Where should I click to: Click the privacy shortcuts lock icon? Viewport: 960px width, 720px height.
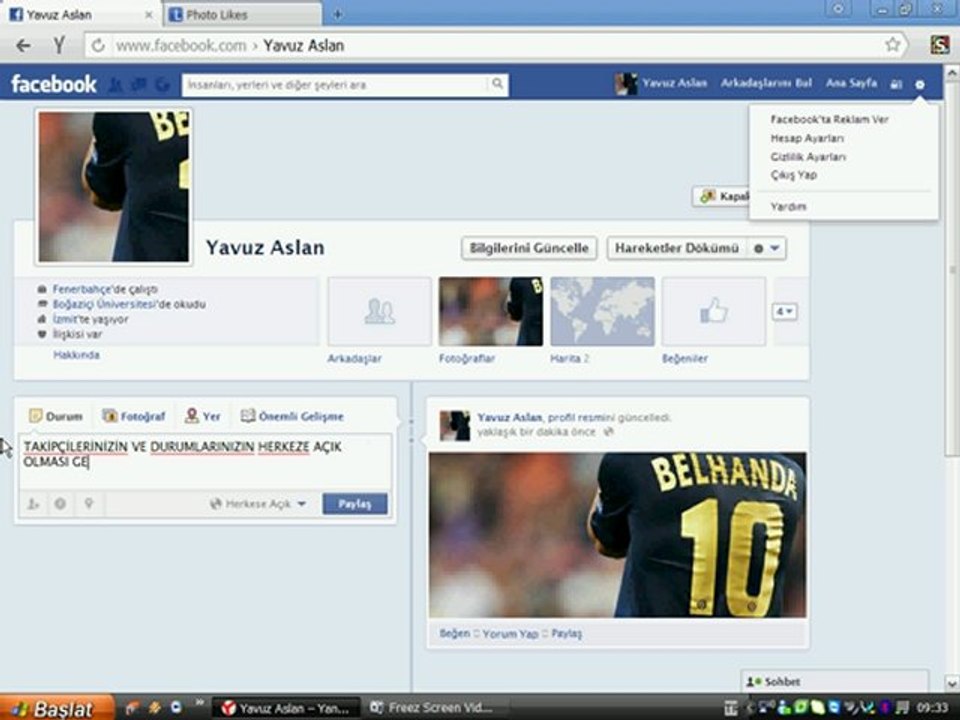coord(896,84)
